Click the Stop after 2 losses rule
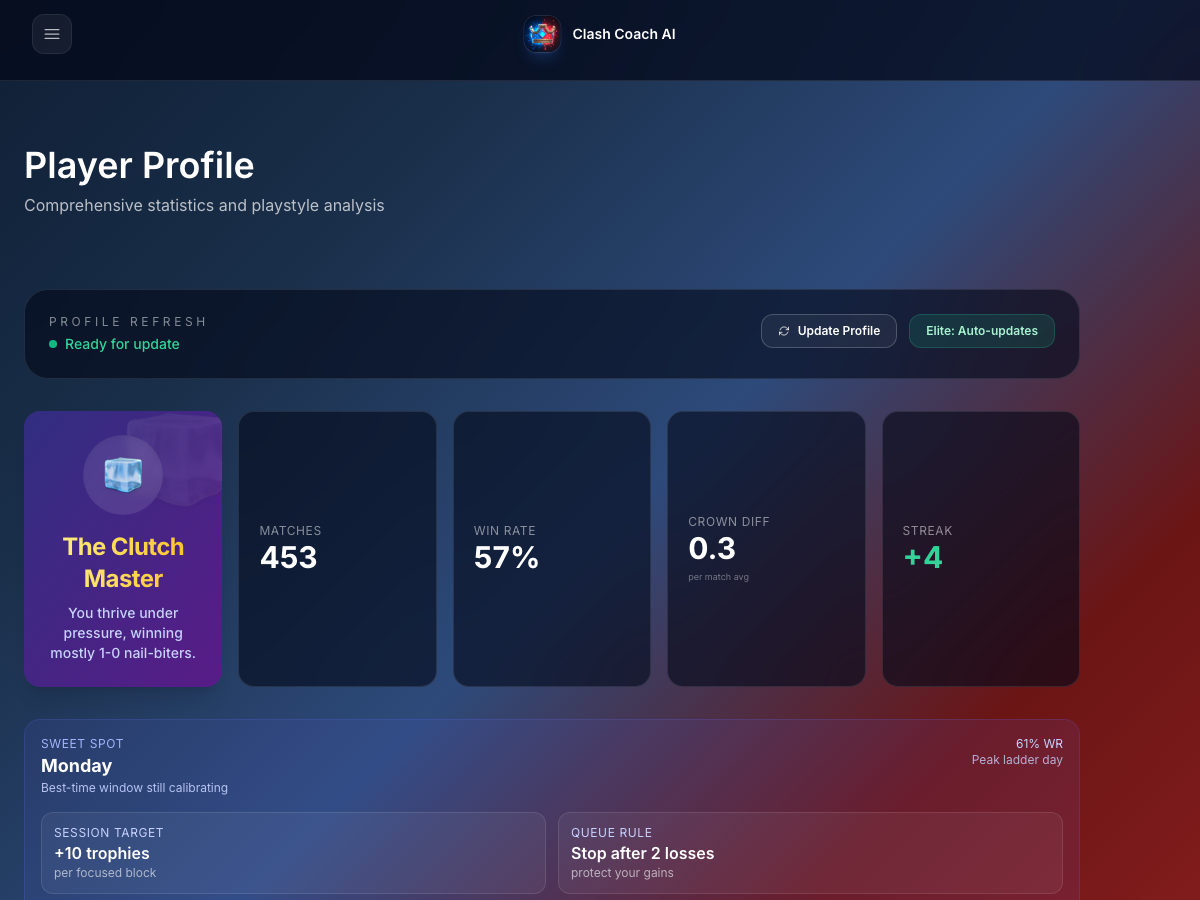The width and height of the screenshot is (1200, 900). click(x=642, y=853)
